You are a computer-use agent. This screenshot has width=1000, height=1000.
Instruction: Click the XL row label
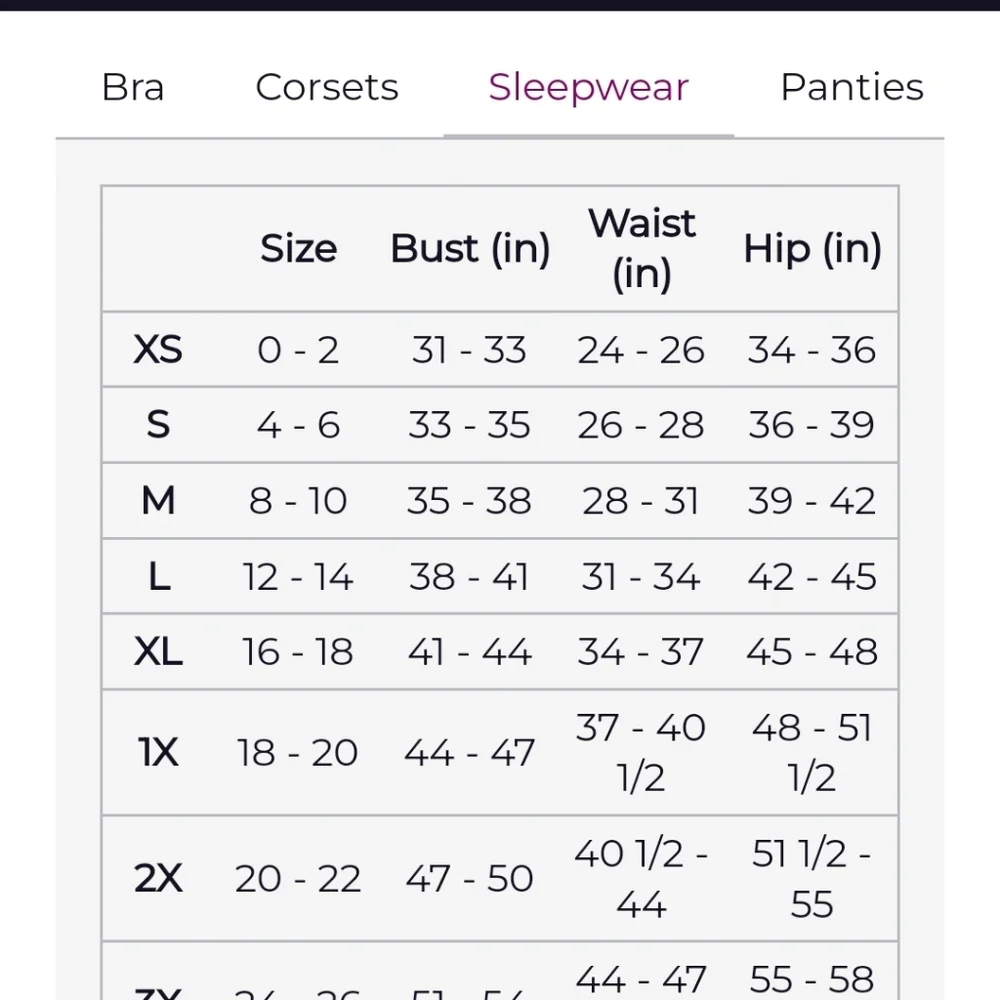pos(158,652)
